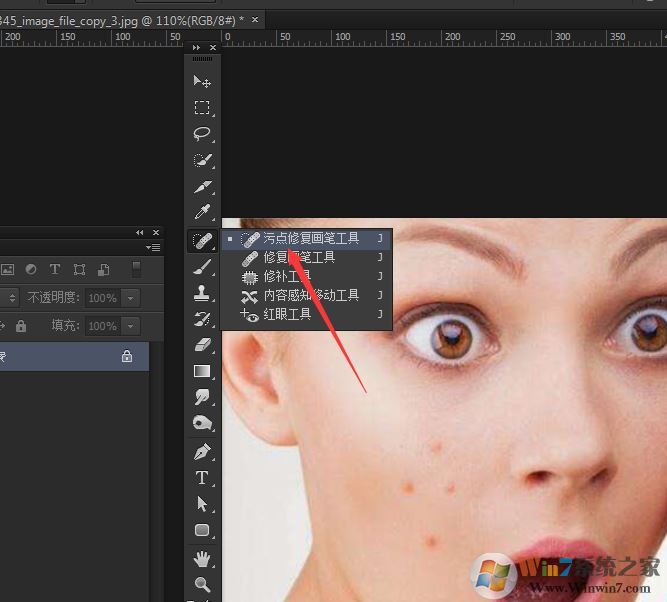The image size is (667, 602).
Task: Close the image_file_copy_3.jpg document tab
Action: pos(254,20)
